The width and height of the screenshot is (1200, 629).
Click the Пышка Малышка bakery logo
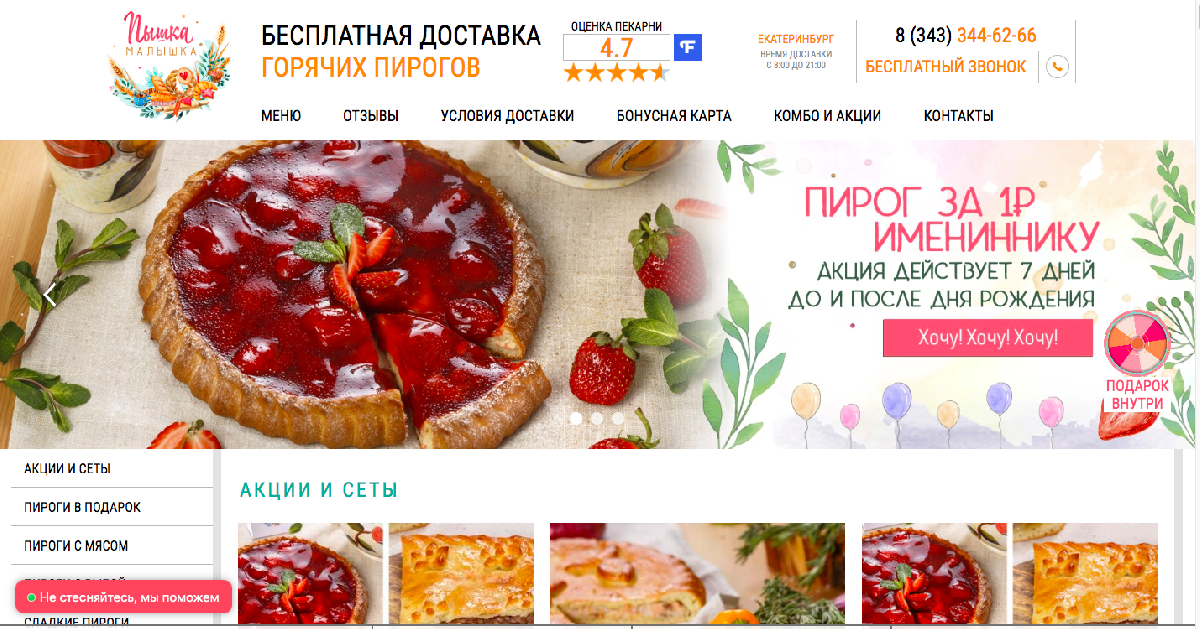click(167, 64)
